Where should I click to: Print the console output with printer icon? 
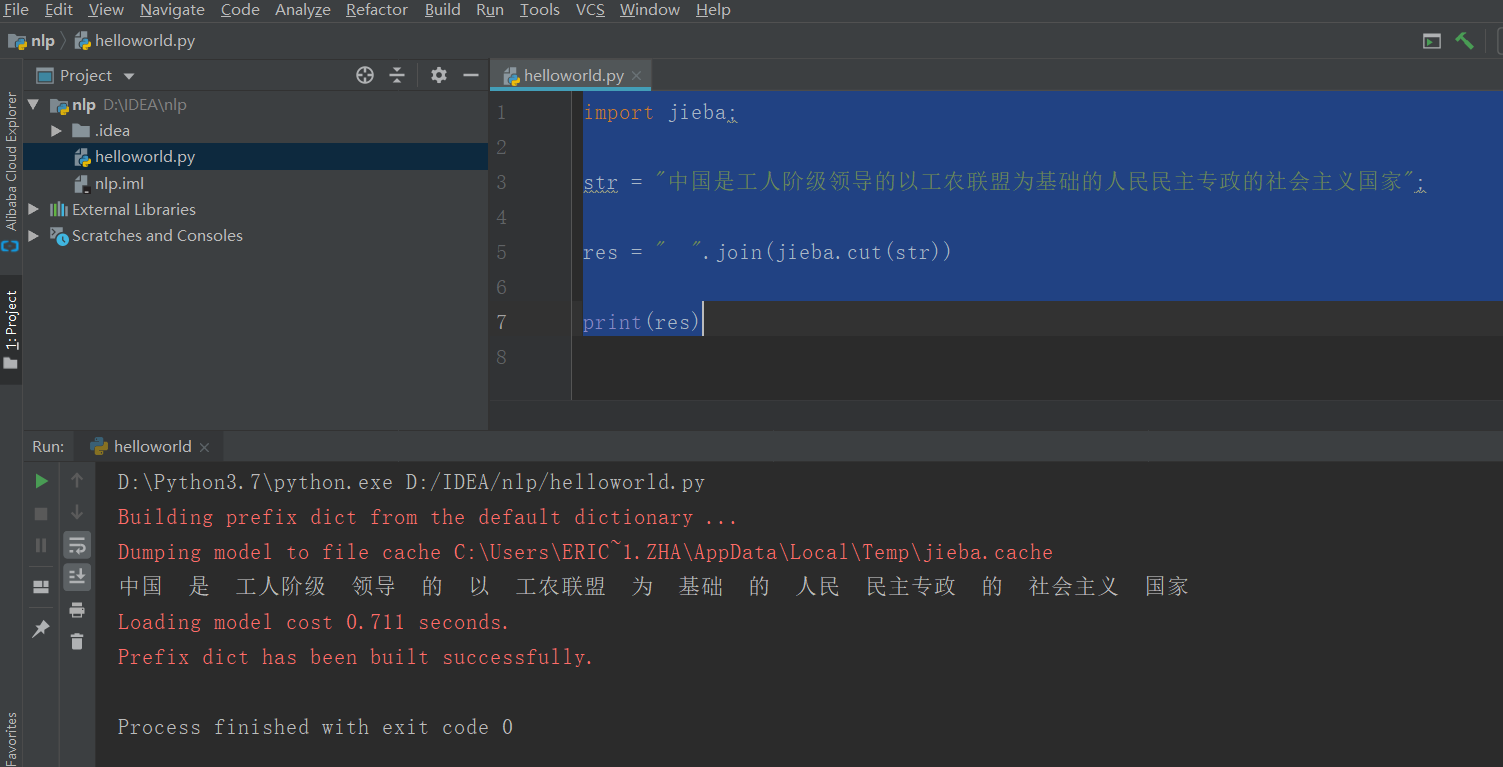click(77, 610)
